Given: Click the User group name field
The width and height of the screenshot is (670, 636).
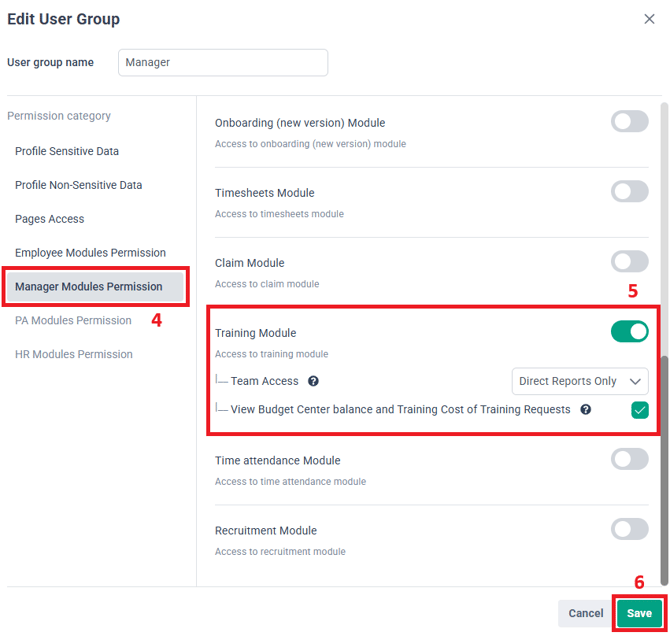Looking at the screenshot, I should click(222, 62).
